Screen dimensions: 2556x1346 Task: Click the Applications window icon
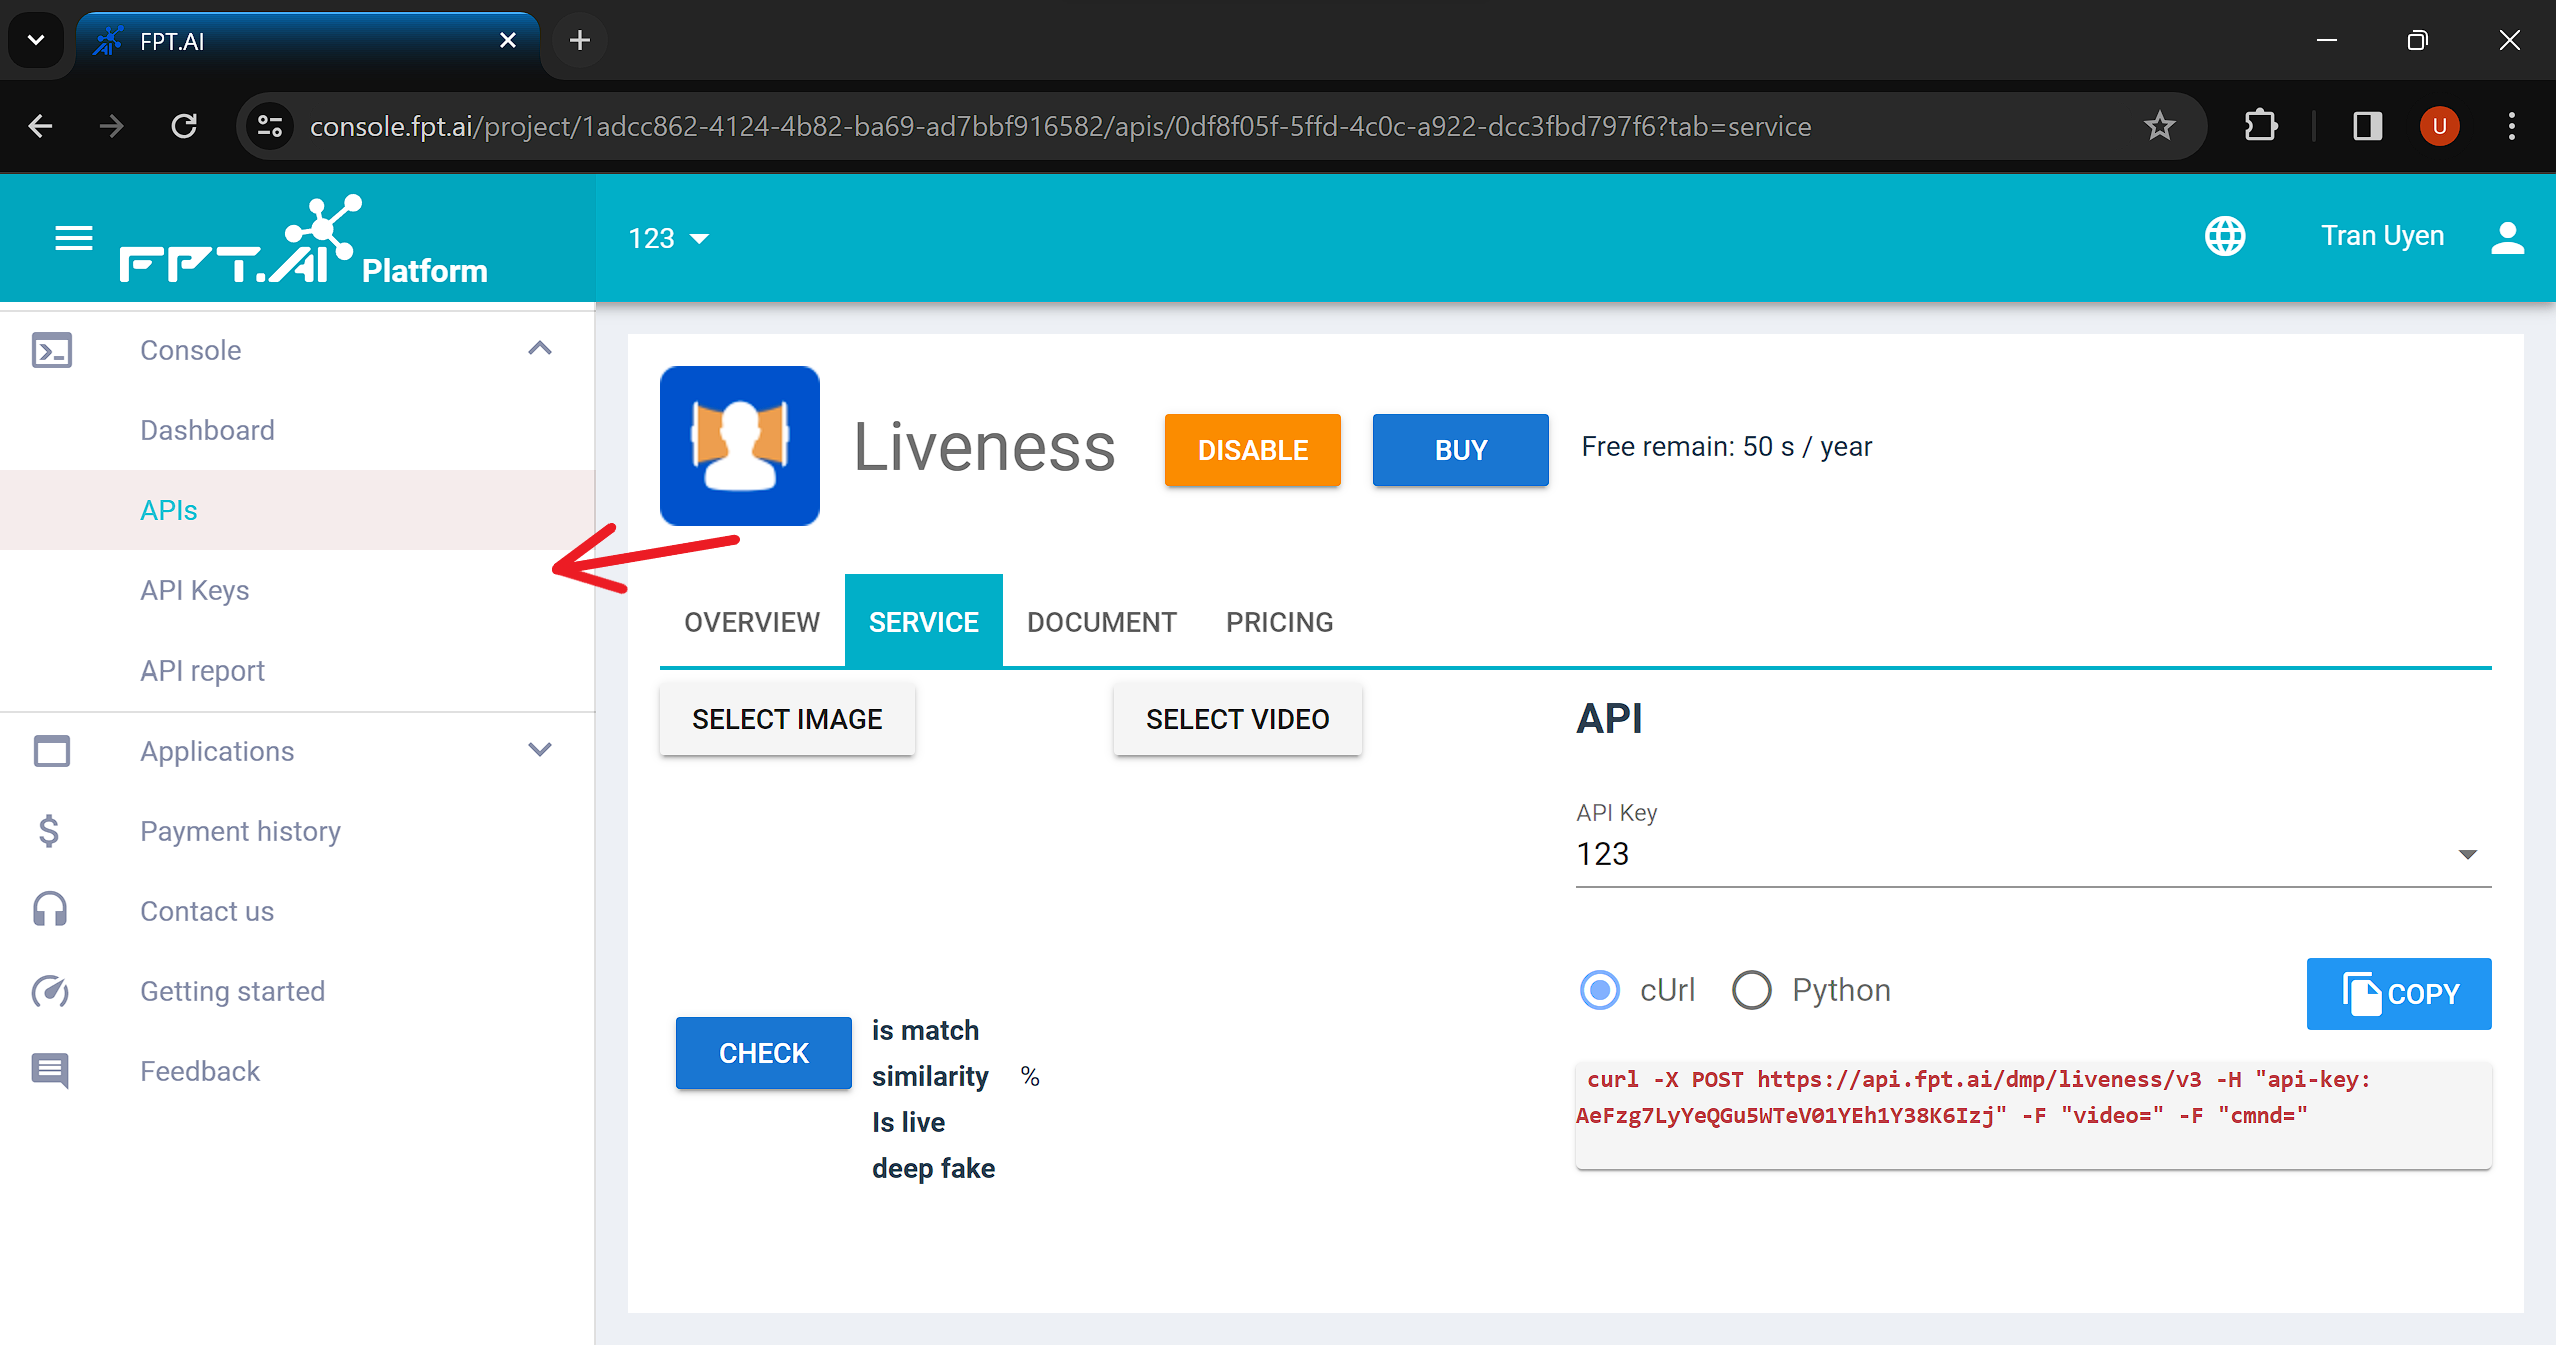pyautogui.click(x=52, y=751)
